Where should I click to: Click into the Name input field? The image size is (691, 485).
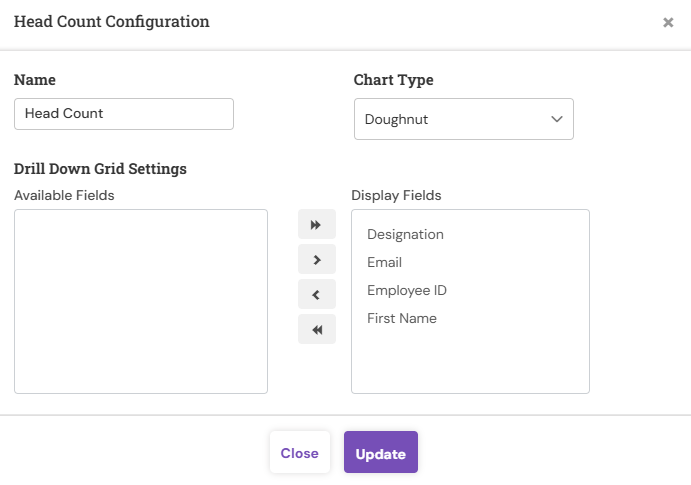124,114
